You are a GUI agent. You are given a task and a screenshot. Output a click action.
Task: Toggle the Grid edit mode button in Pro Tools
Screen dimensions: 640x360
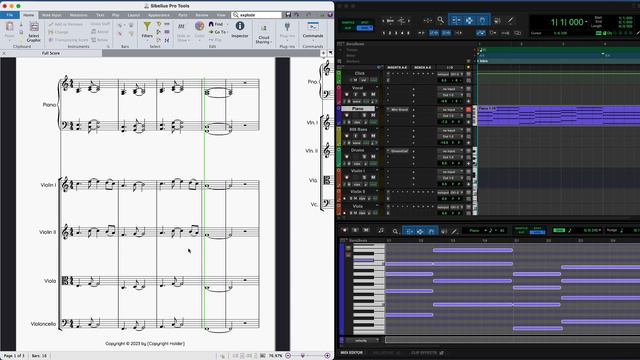point(364,28)
